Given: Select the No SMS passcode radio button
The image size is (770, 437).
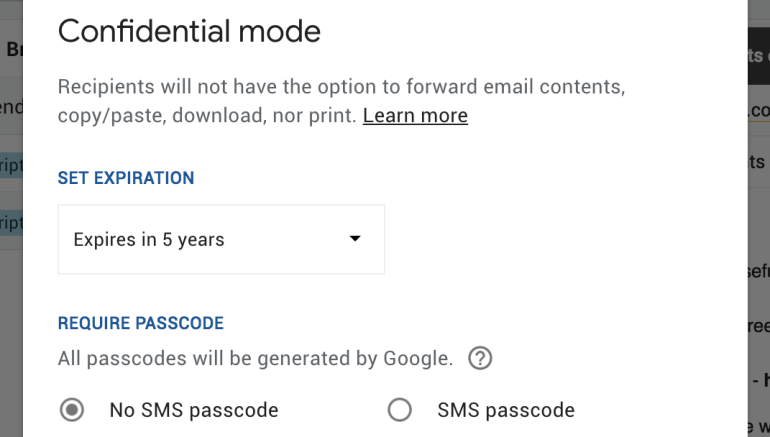Looking at the screenshot, I should point(72,410).
